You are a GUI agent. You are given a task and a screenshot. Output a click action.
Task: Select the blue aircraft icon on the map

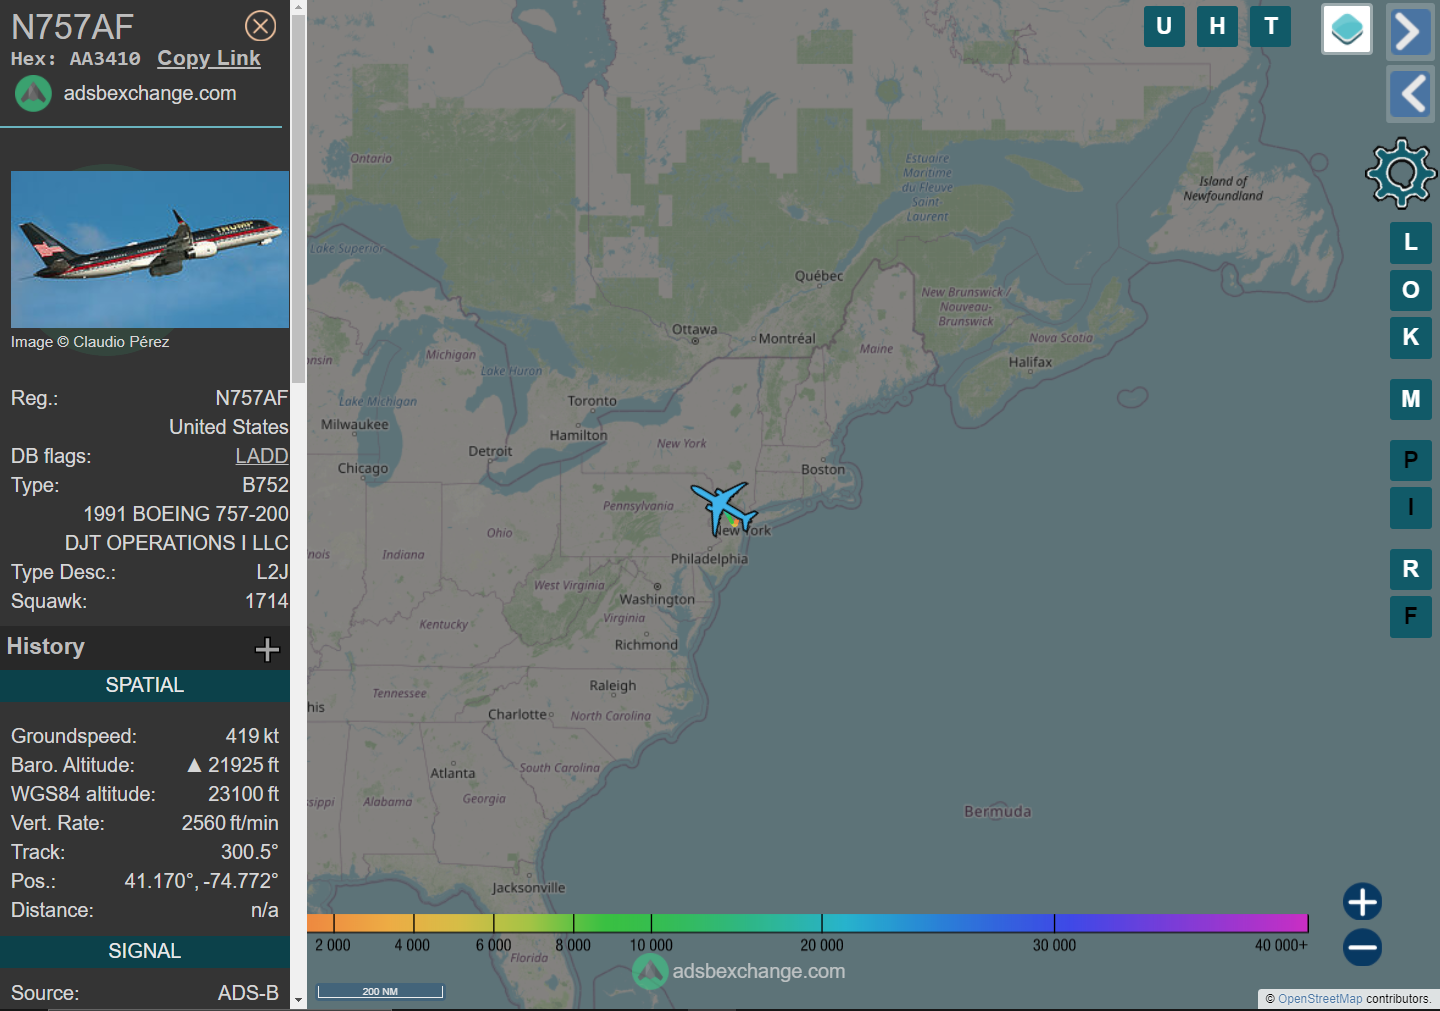(x=720, y=507)
